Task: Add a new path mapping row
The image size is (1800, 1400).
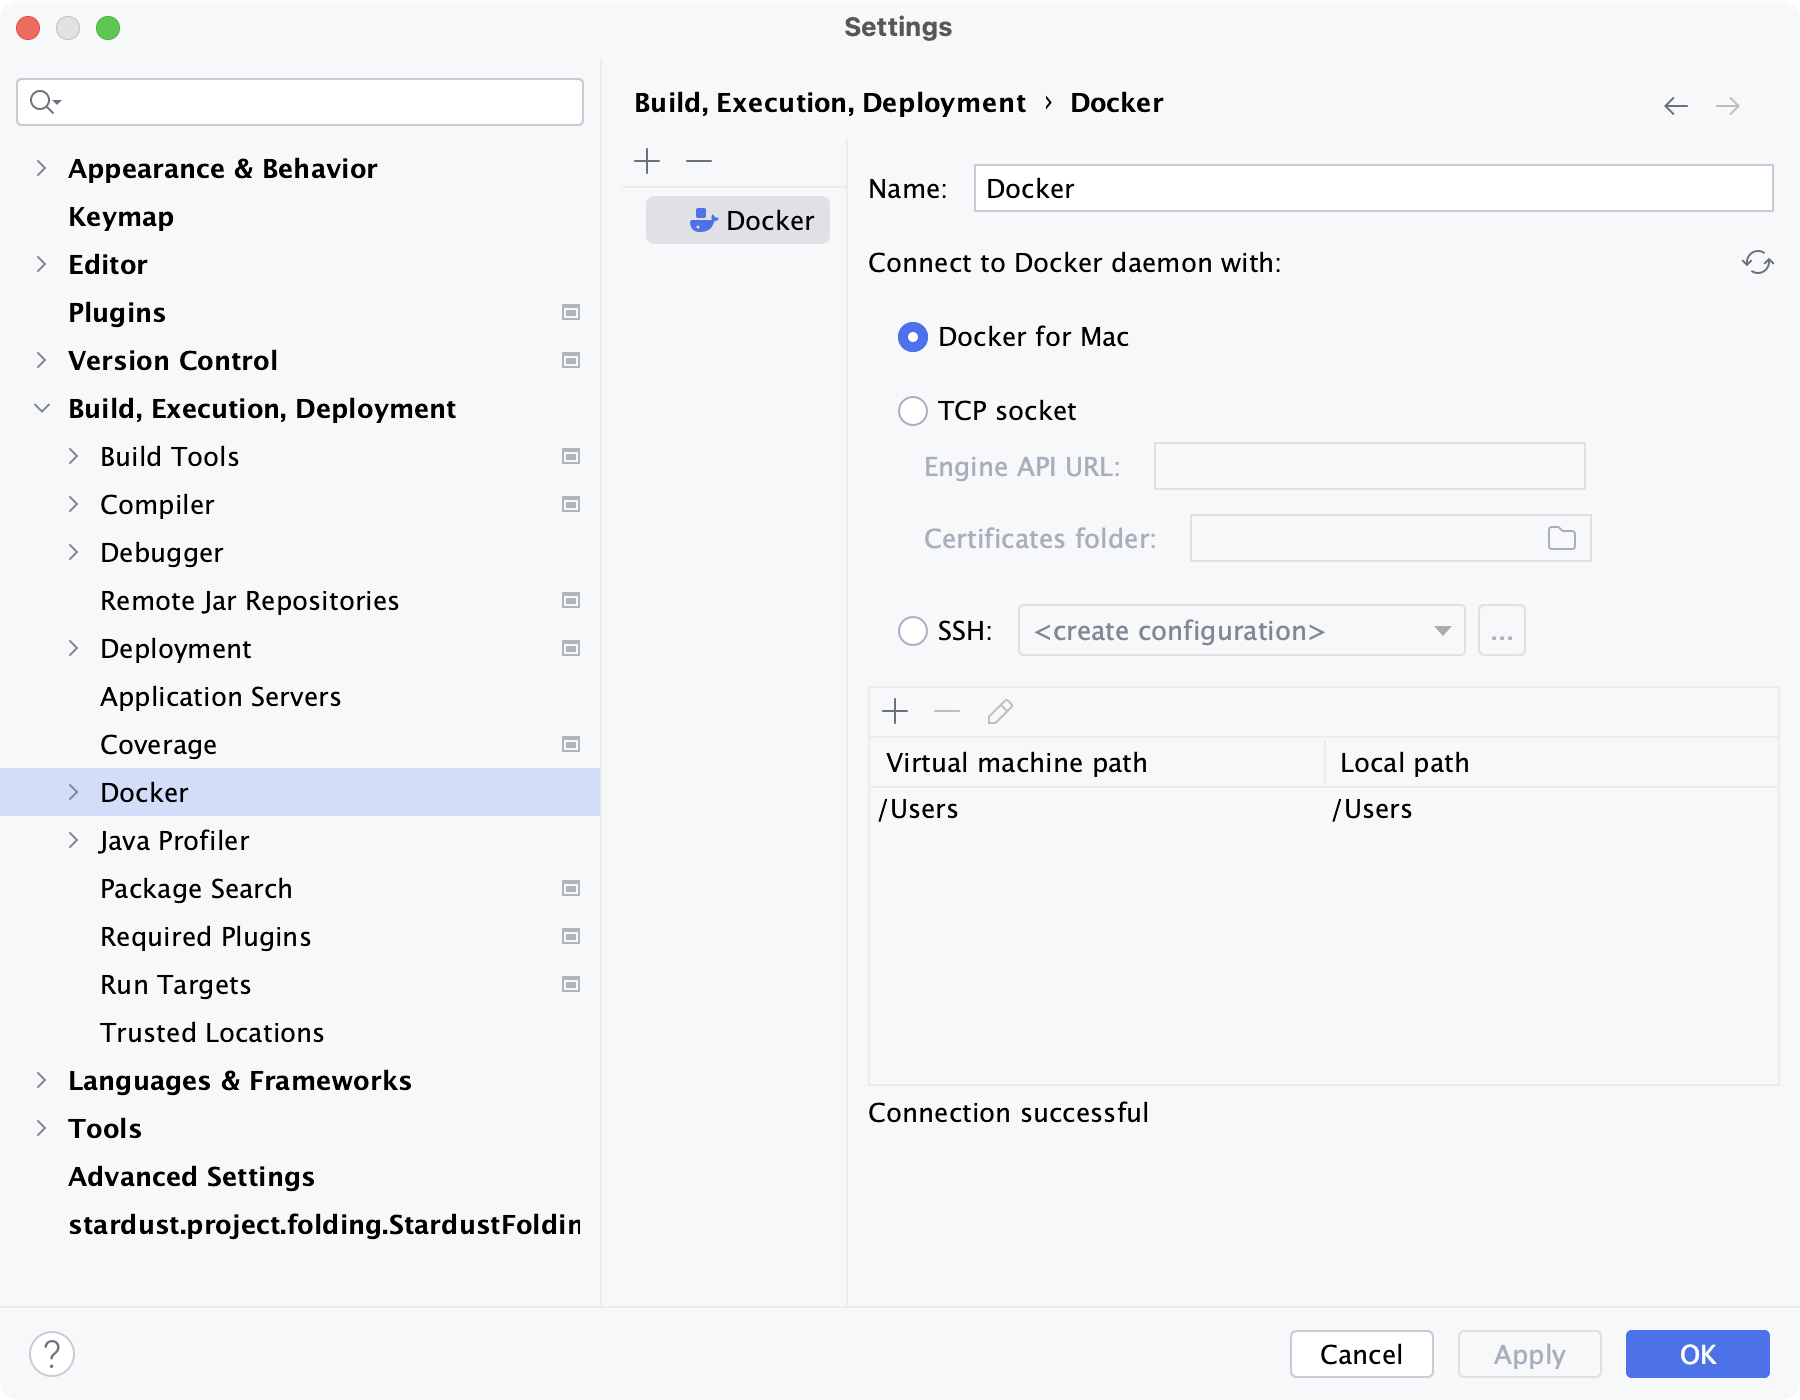Action: click(x=895, y=711)
